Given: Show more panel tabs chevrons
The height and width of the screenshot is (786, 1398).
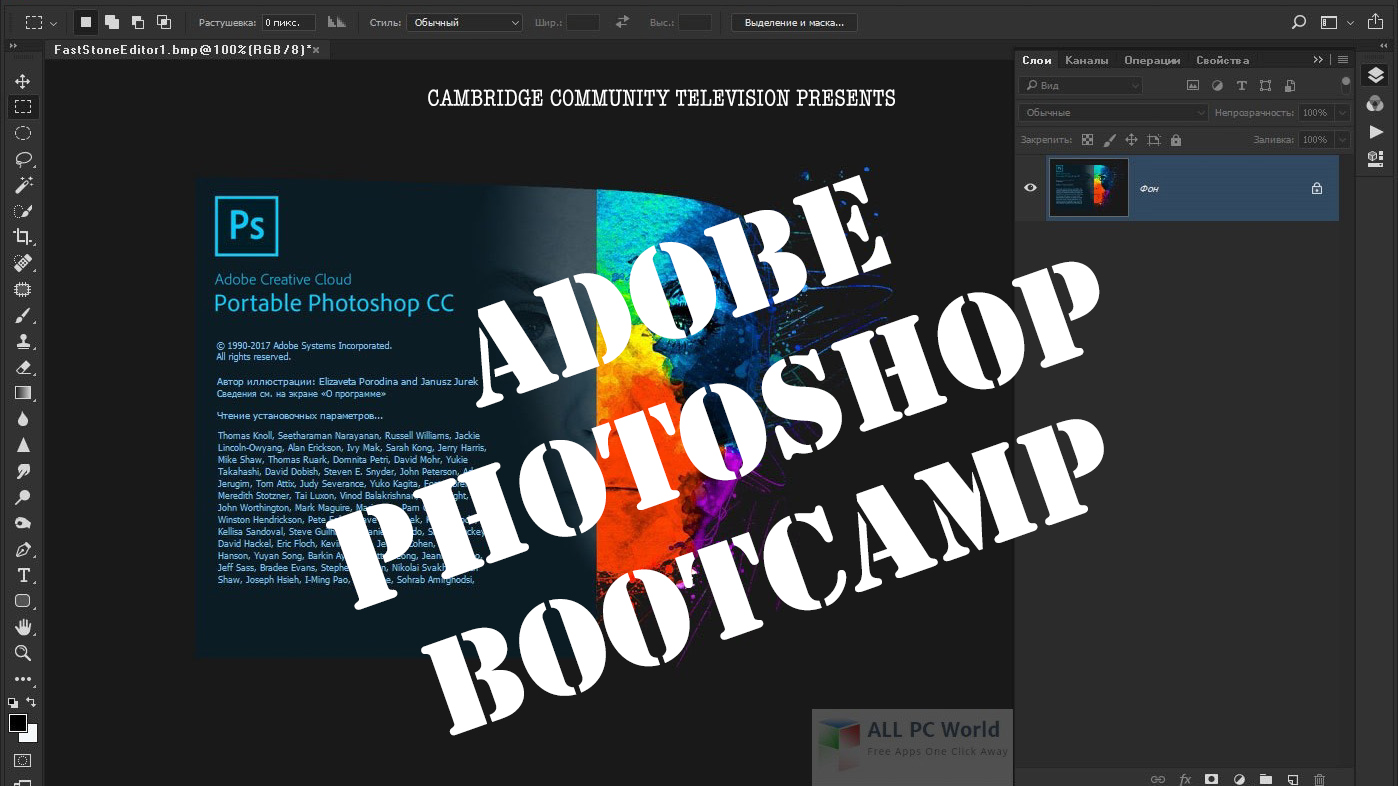Looking at the screenshot, I should click(x=1319, y=60).
